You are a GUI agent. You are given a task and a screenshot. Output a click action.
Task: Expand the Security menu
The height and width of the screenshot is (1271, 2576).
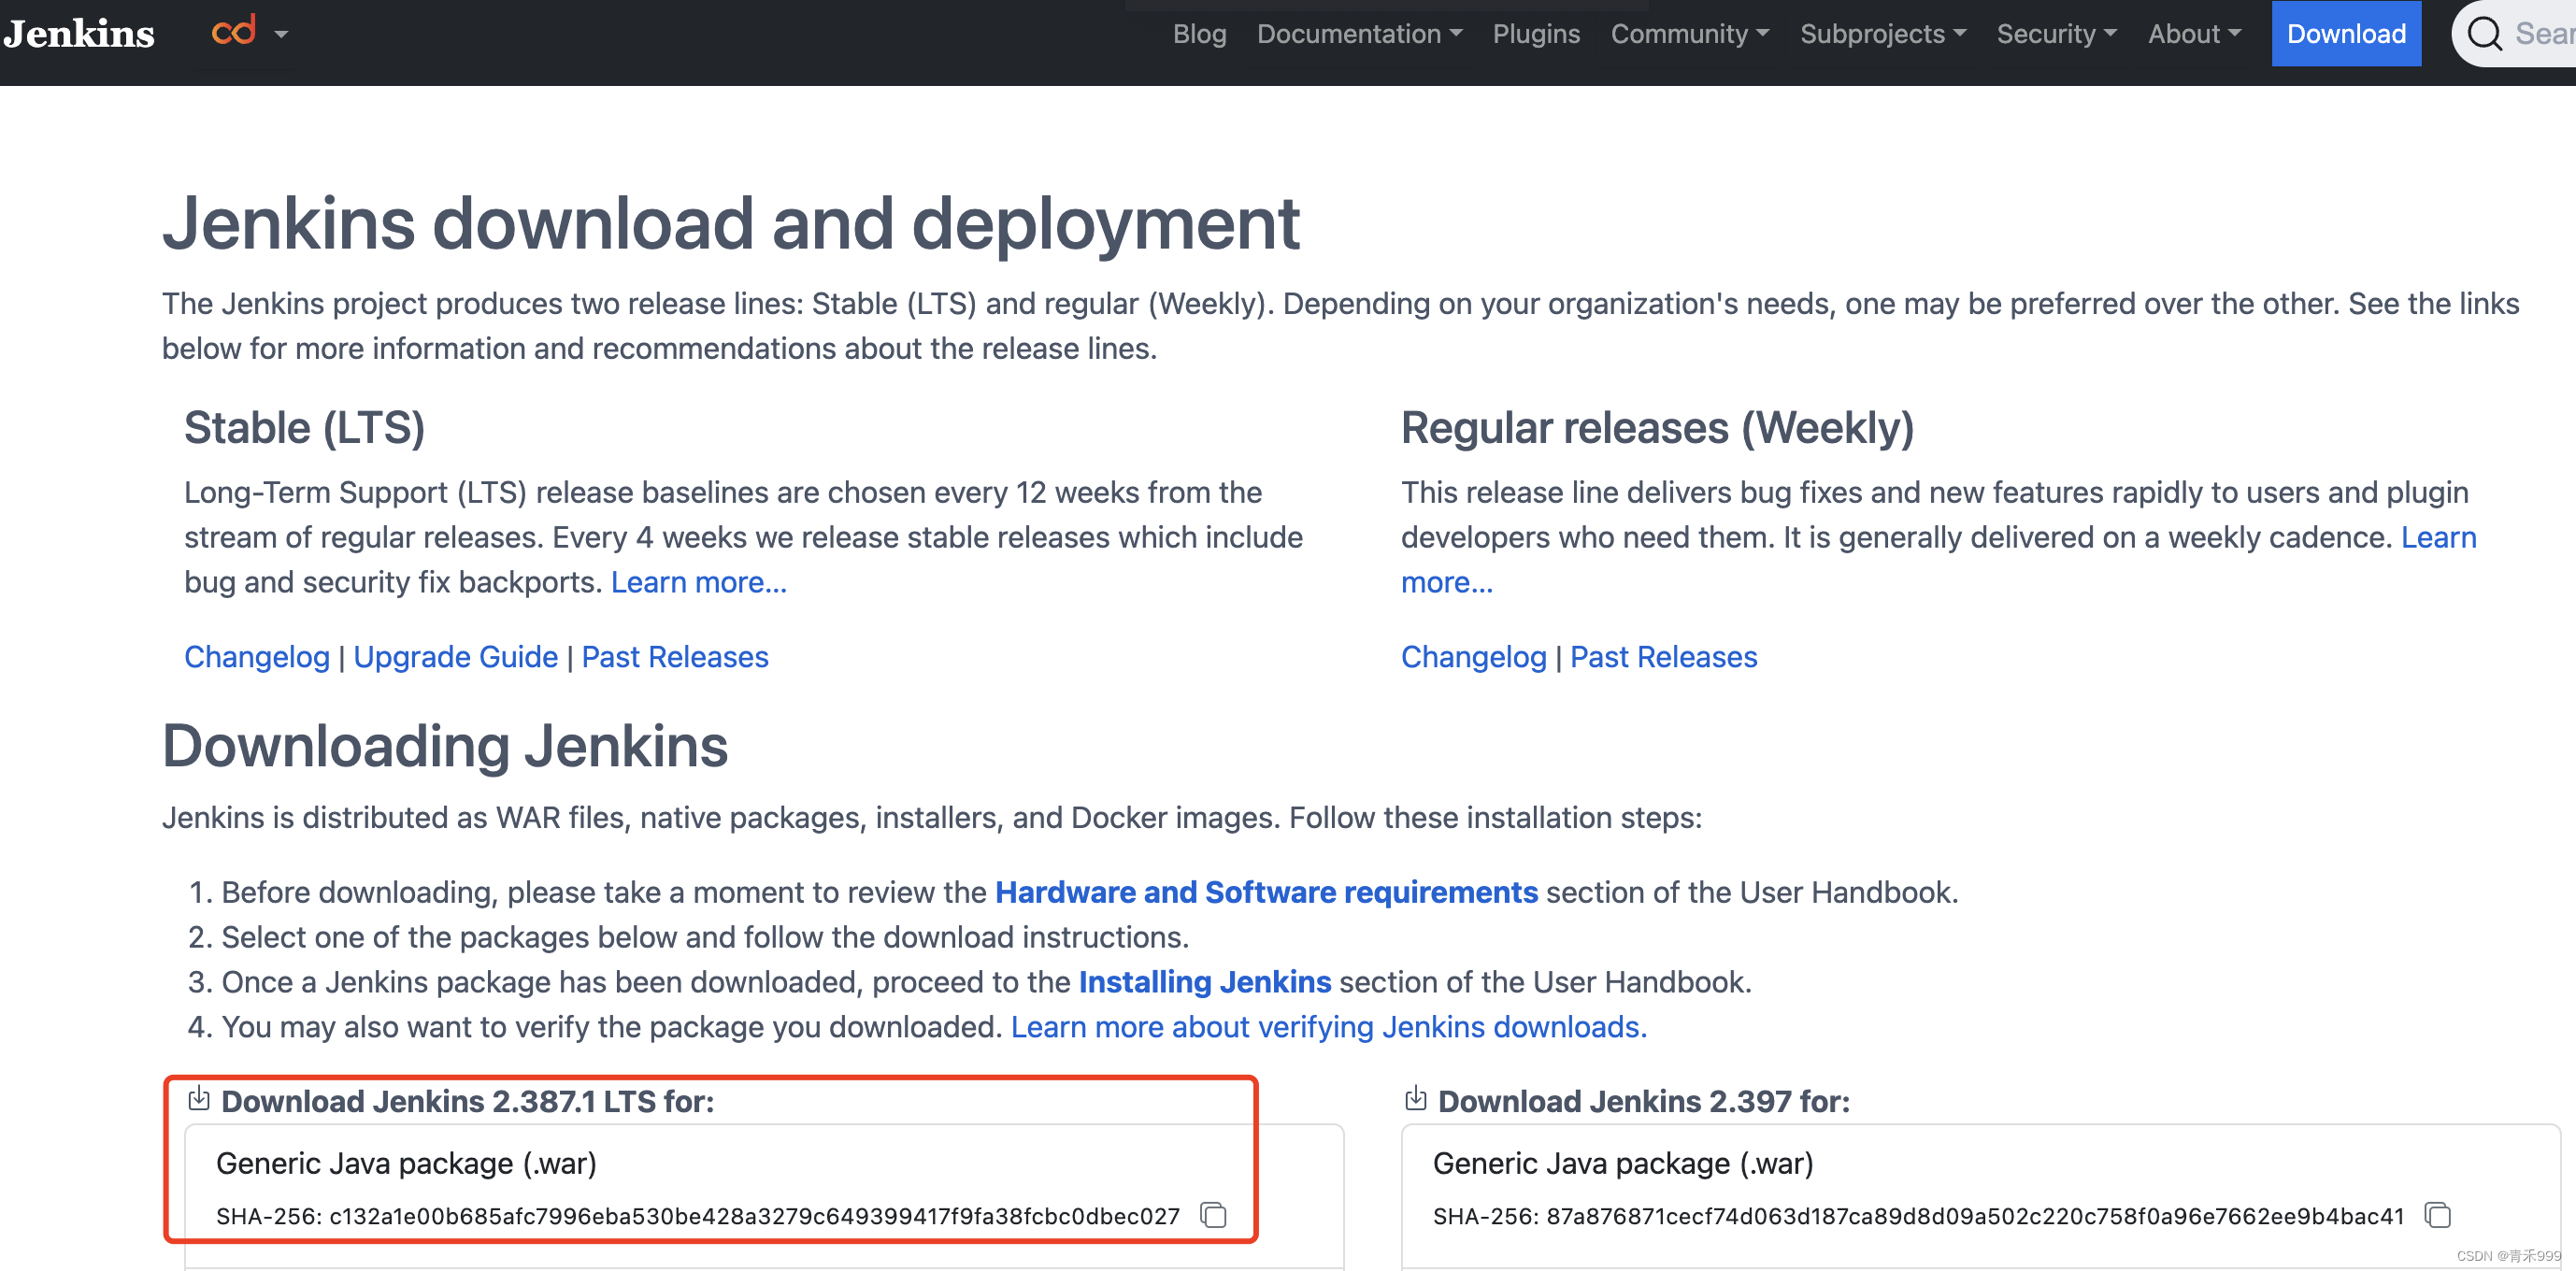pyautogui.click(x=2056, y=34)
